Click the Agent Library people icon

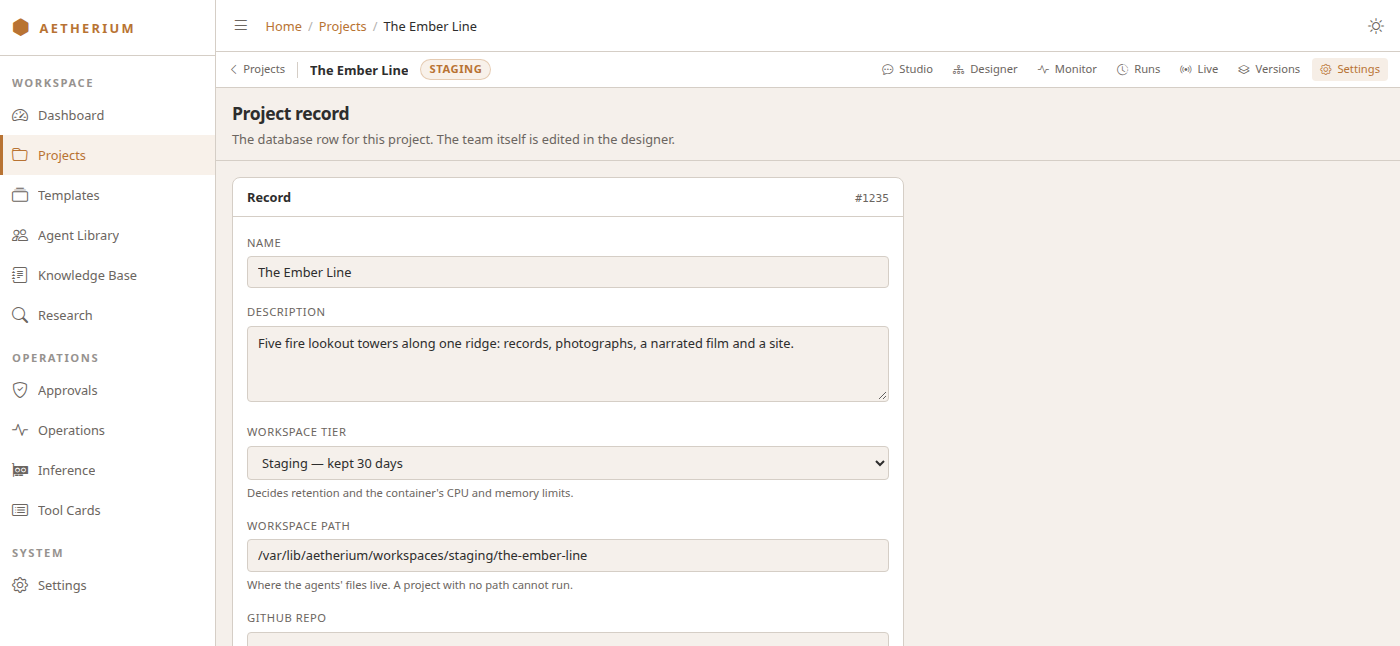pos(20,235)
